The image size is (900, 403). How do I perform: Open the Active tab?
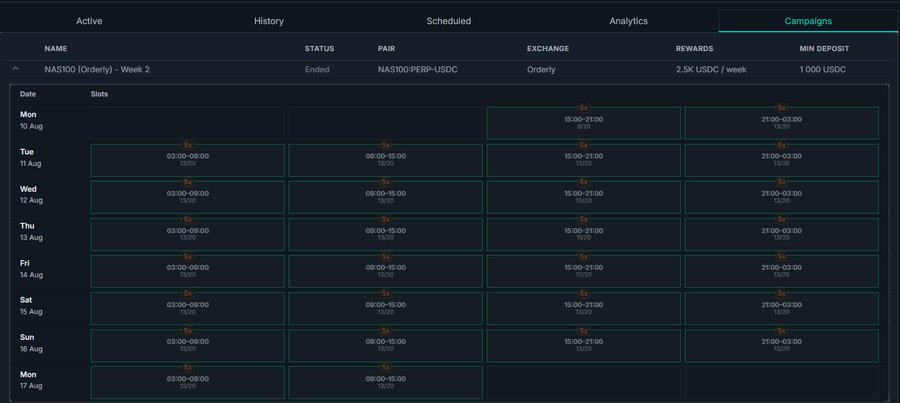(x=89, y=21)
